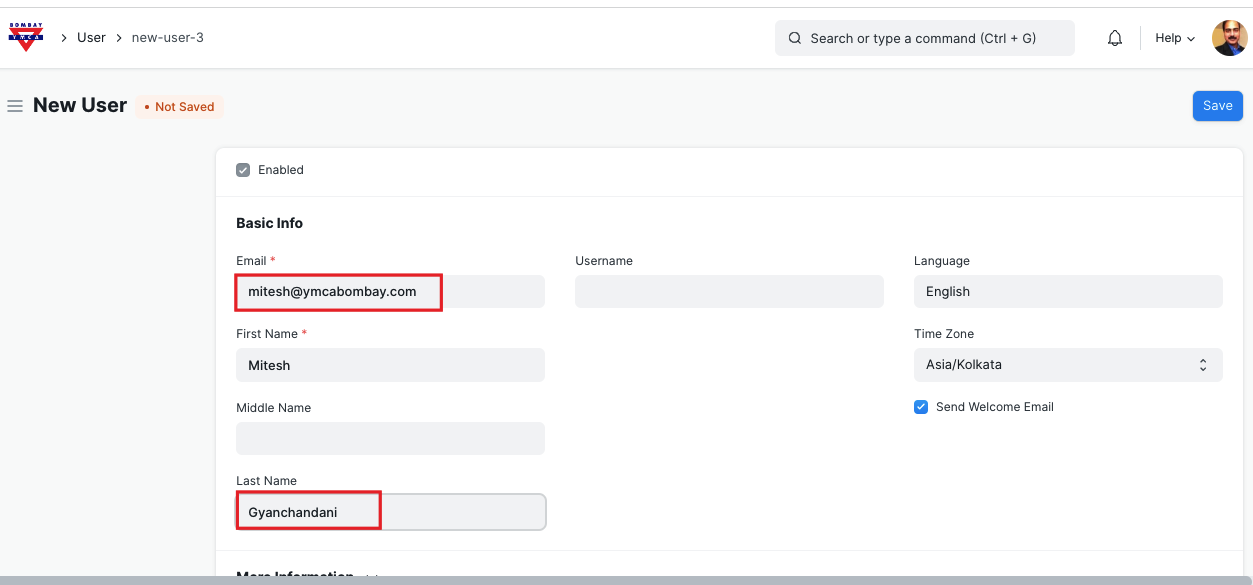Toggle the sidebar with the hamburger icon
Image resolution: width=1253 pixels, height=585 pixels.
[15, 106]
